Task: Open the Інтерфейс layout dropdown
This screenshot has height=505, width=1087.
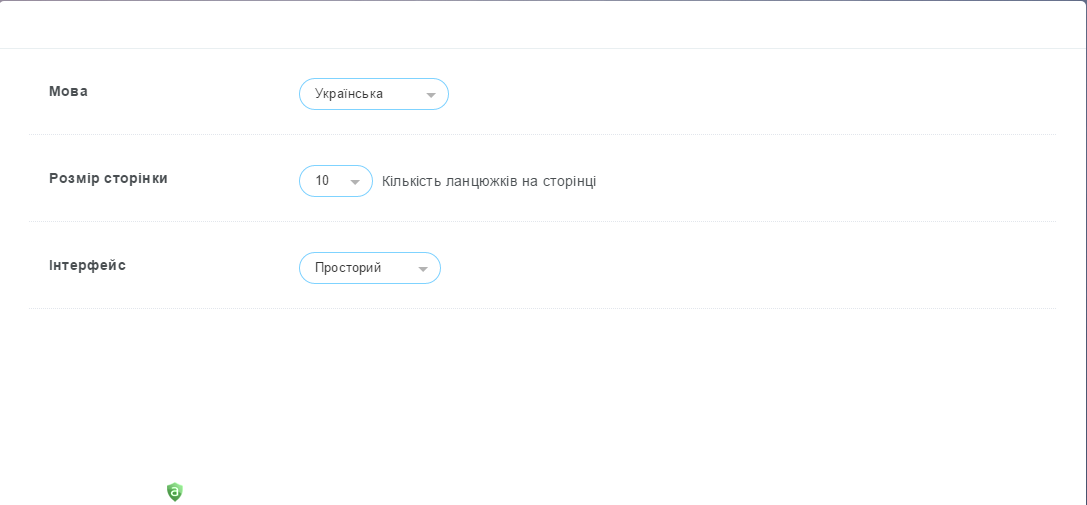Action: click(369, 268)
